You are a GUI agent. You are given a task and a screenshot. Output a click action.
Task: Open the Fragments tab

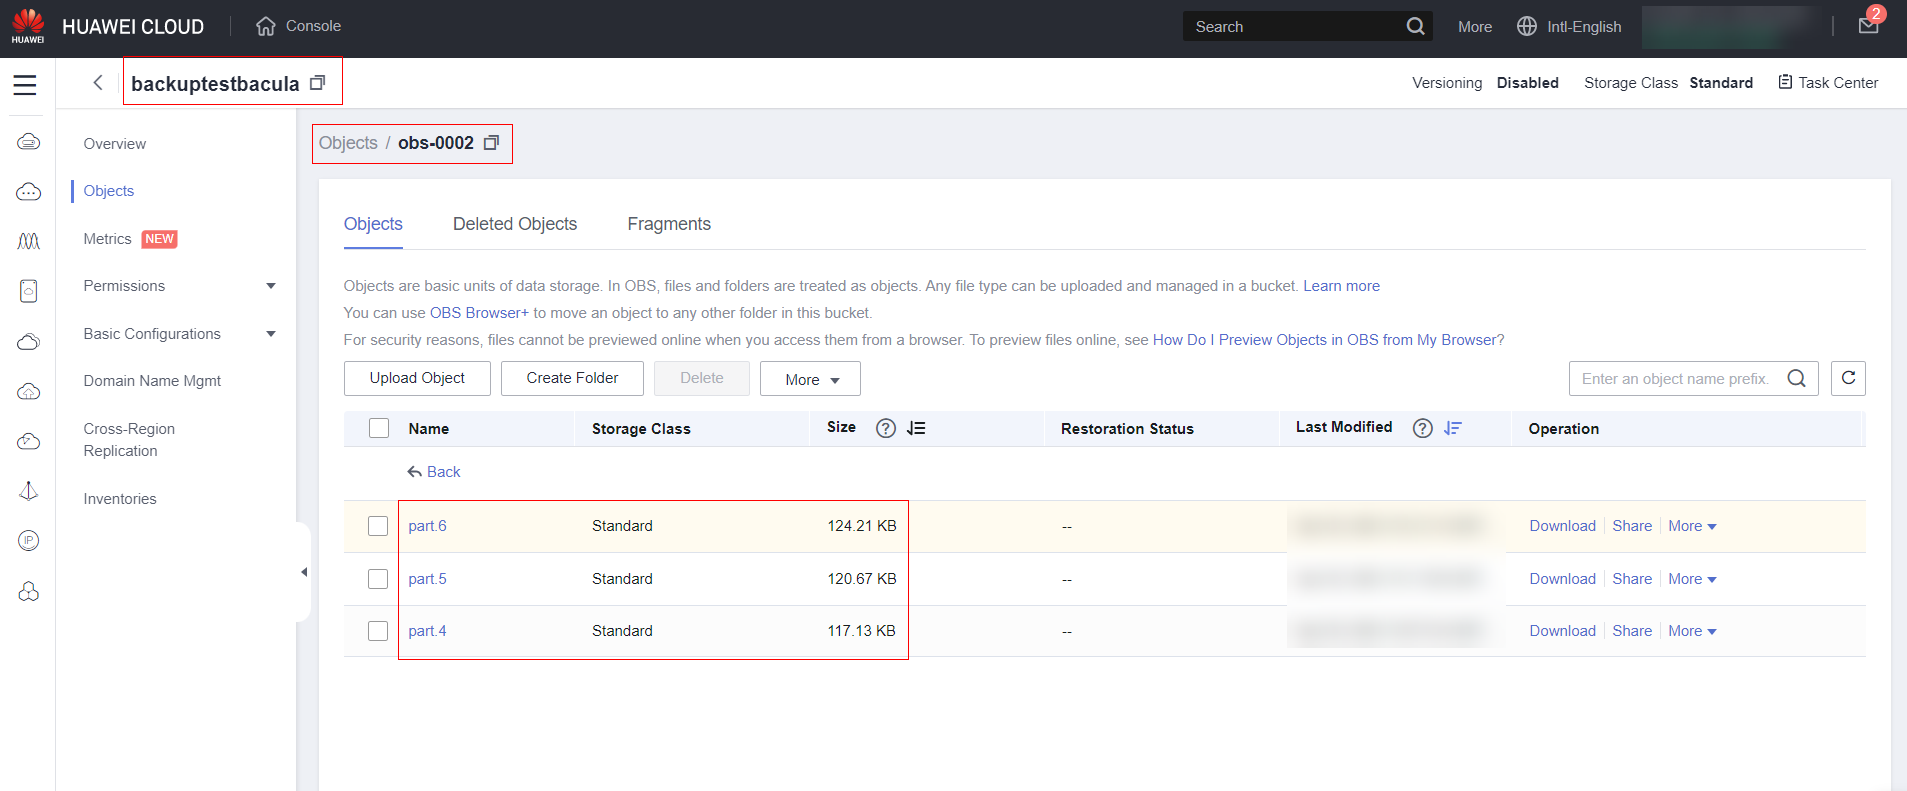pos(669,224)
